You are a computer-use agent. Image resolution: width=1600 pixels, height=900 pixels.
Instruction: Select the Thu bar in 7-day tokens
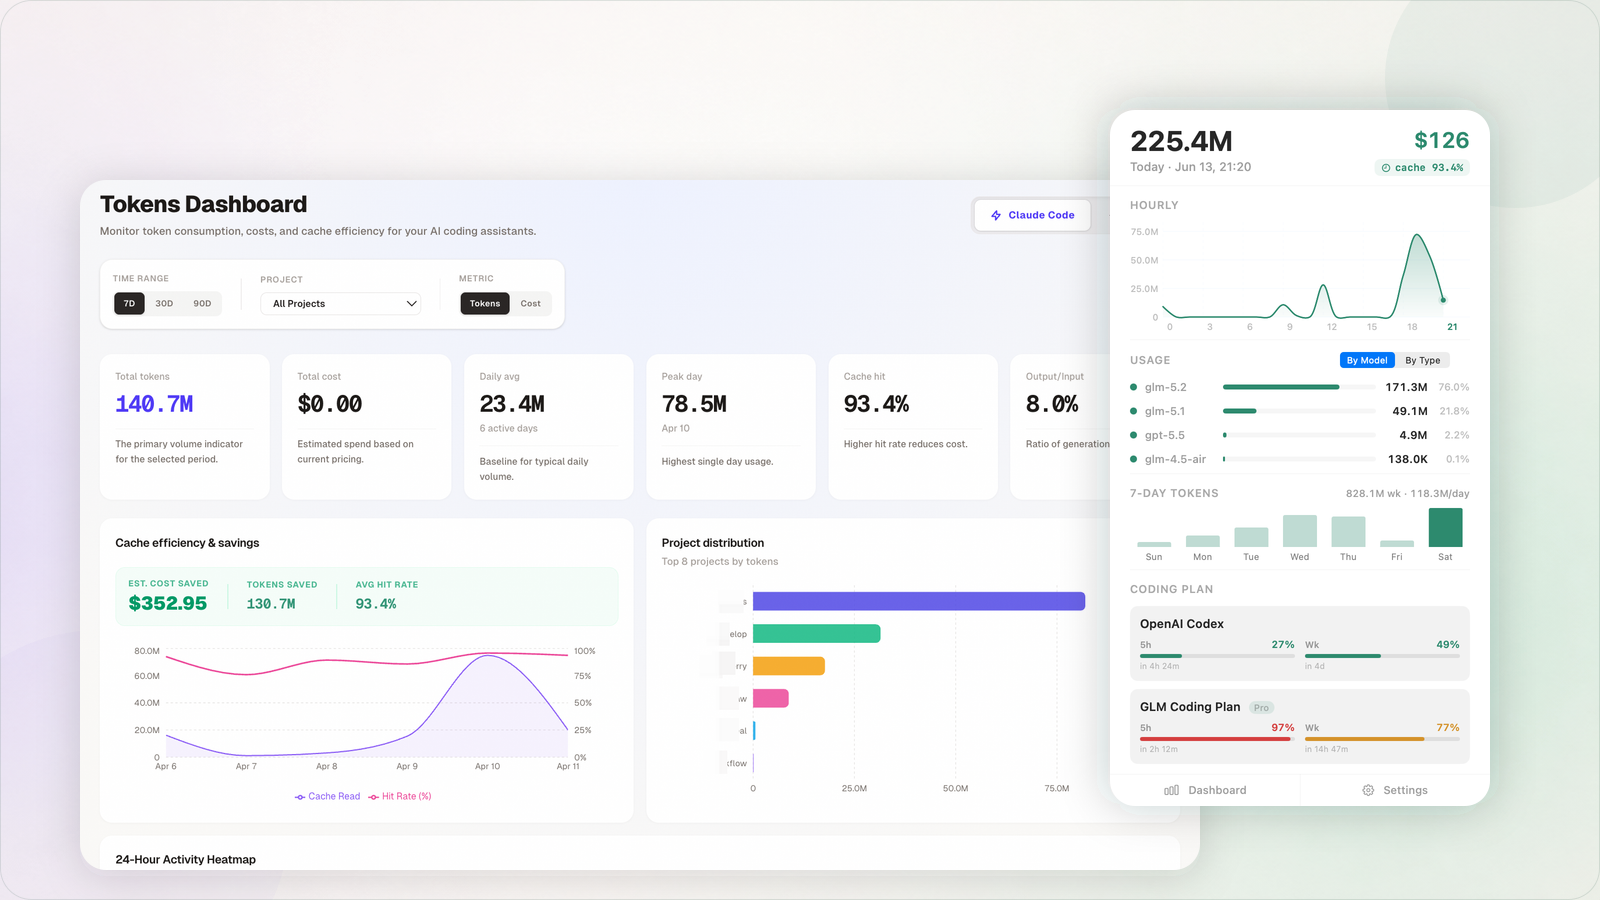pos(1348,532)
